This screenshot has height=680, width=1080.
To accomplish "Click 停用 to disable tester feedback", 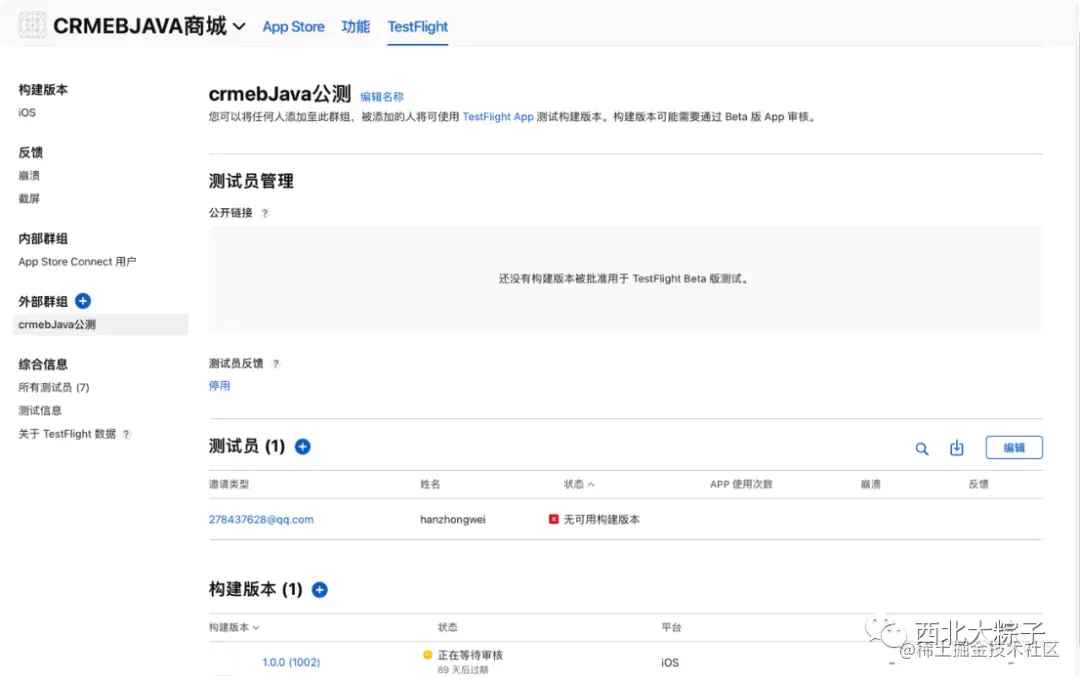I will 220,386.
